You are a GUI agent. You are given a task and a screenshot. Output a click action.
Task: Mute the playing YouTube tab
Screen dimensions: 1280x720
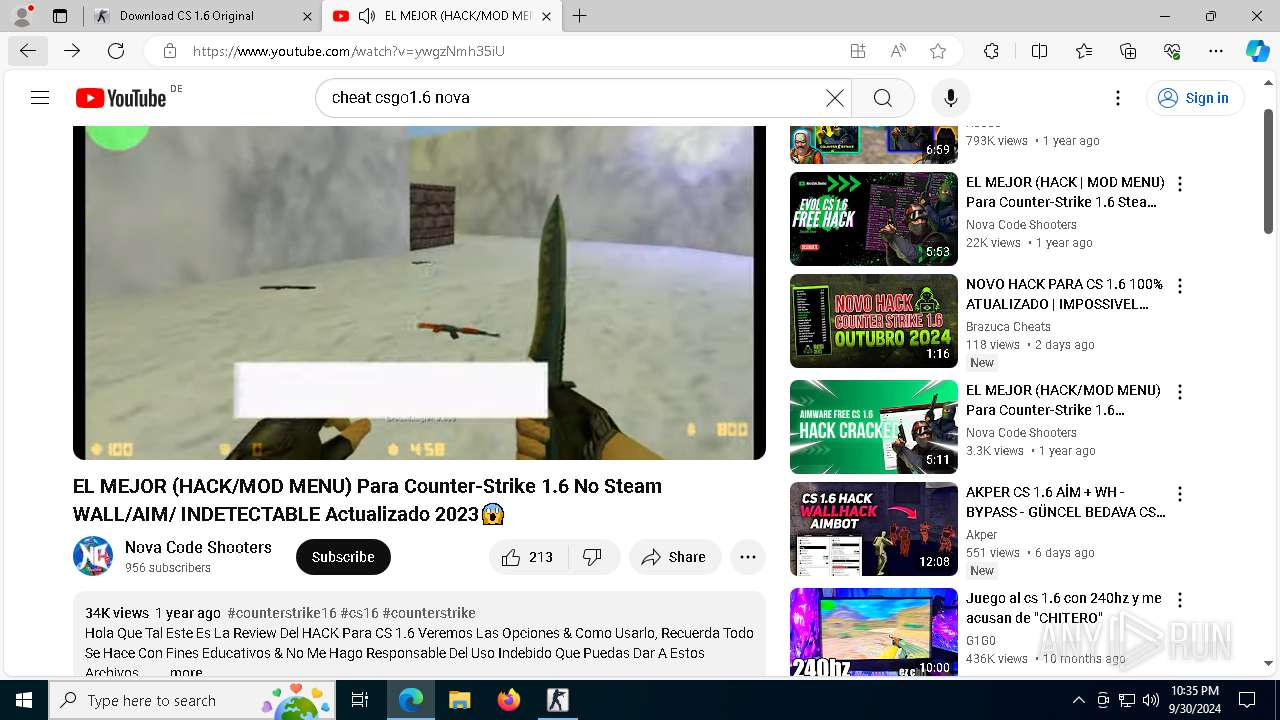[367, 16]
